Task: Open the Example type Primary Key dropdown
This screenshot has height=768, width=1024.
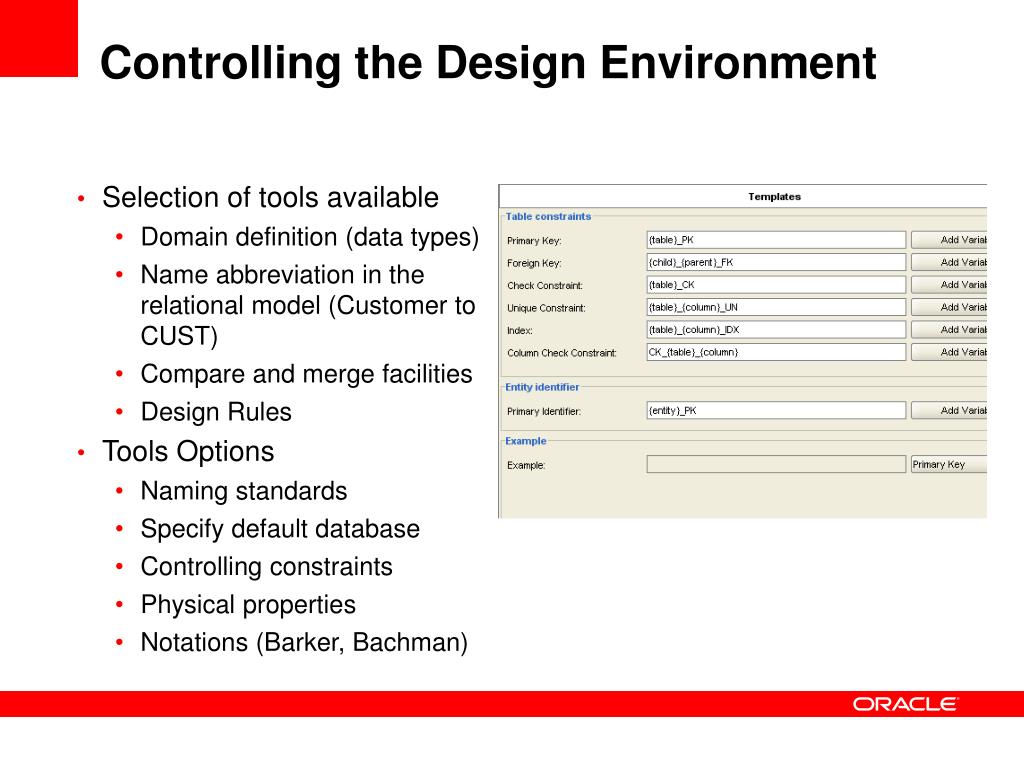Action: coord(949,464)
